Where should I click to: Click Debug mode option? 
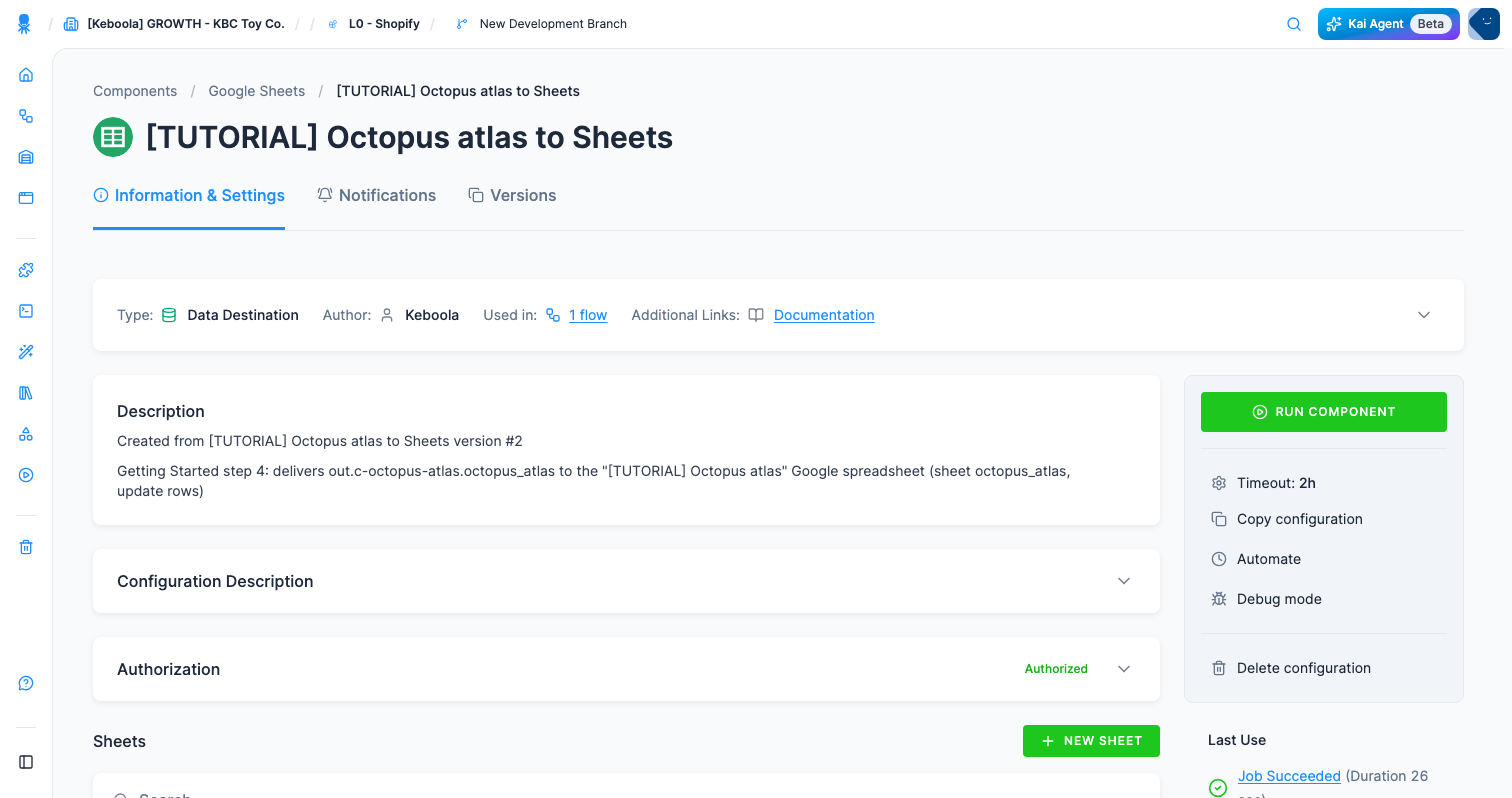click(x=1279, y=599)
